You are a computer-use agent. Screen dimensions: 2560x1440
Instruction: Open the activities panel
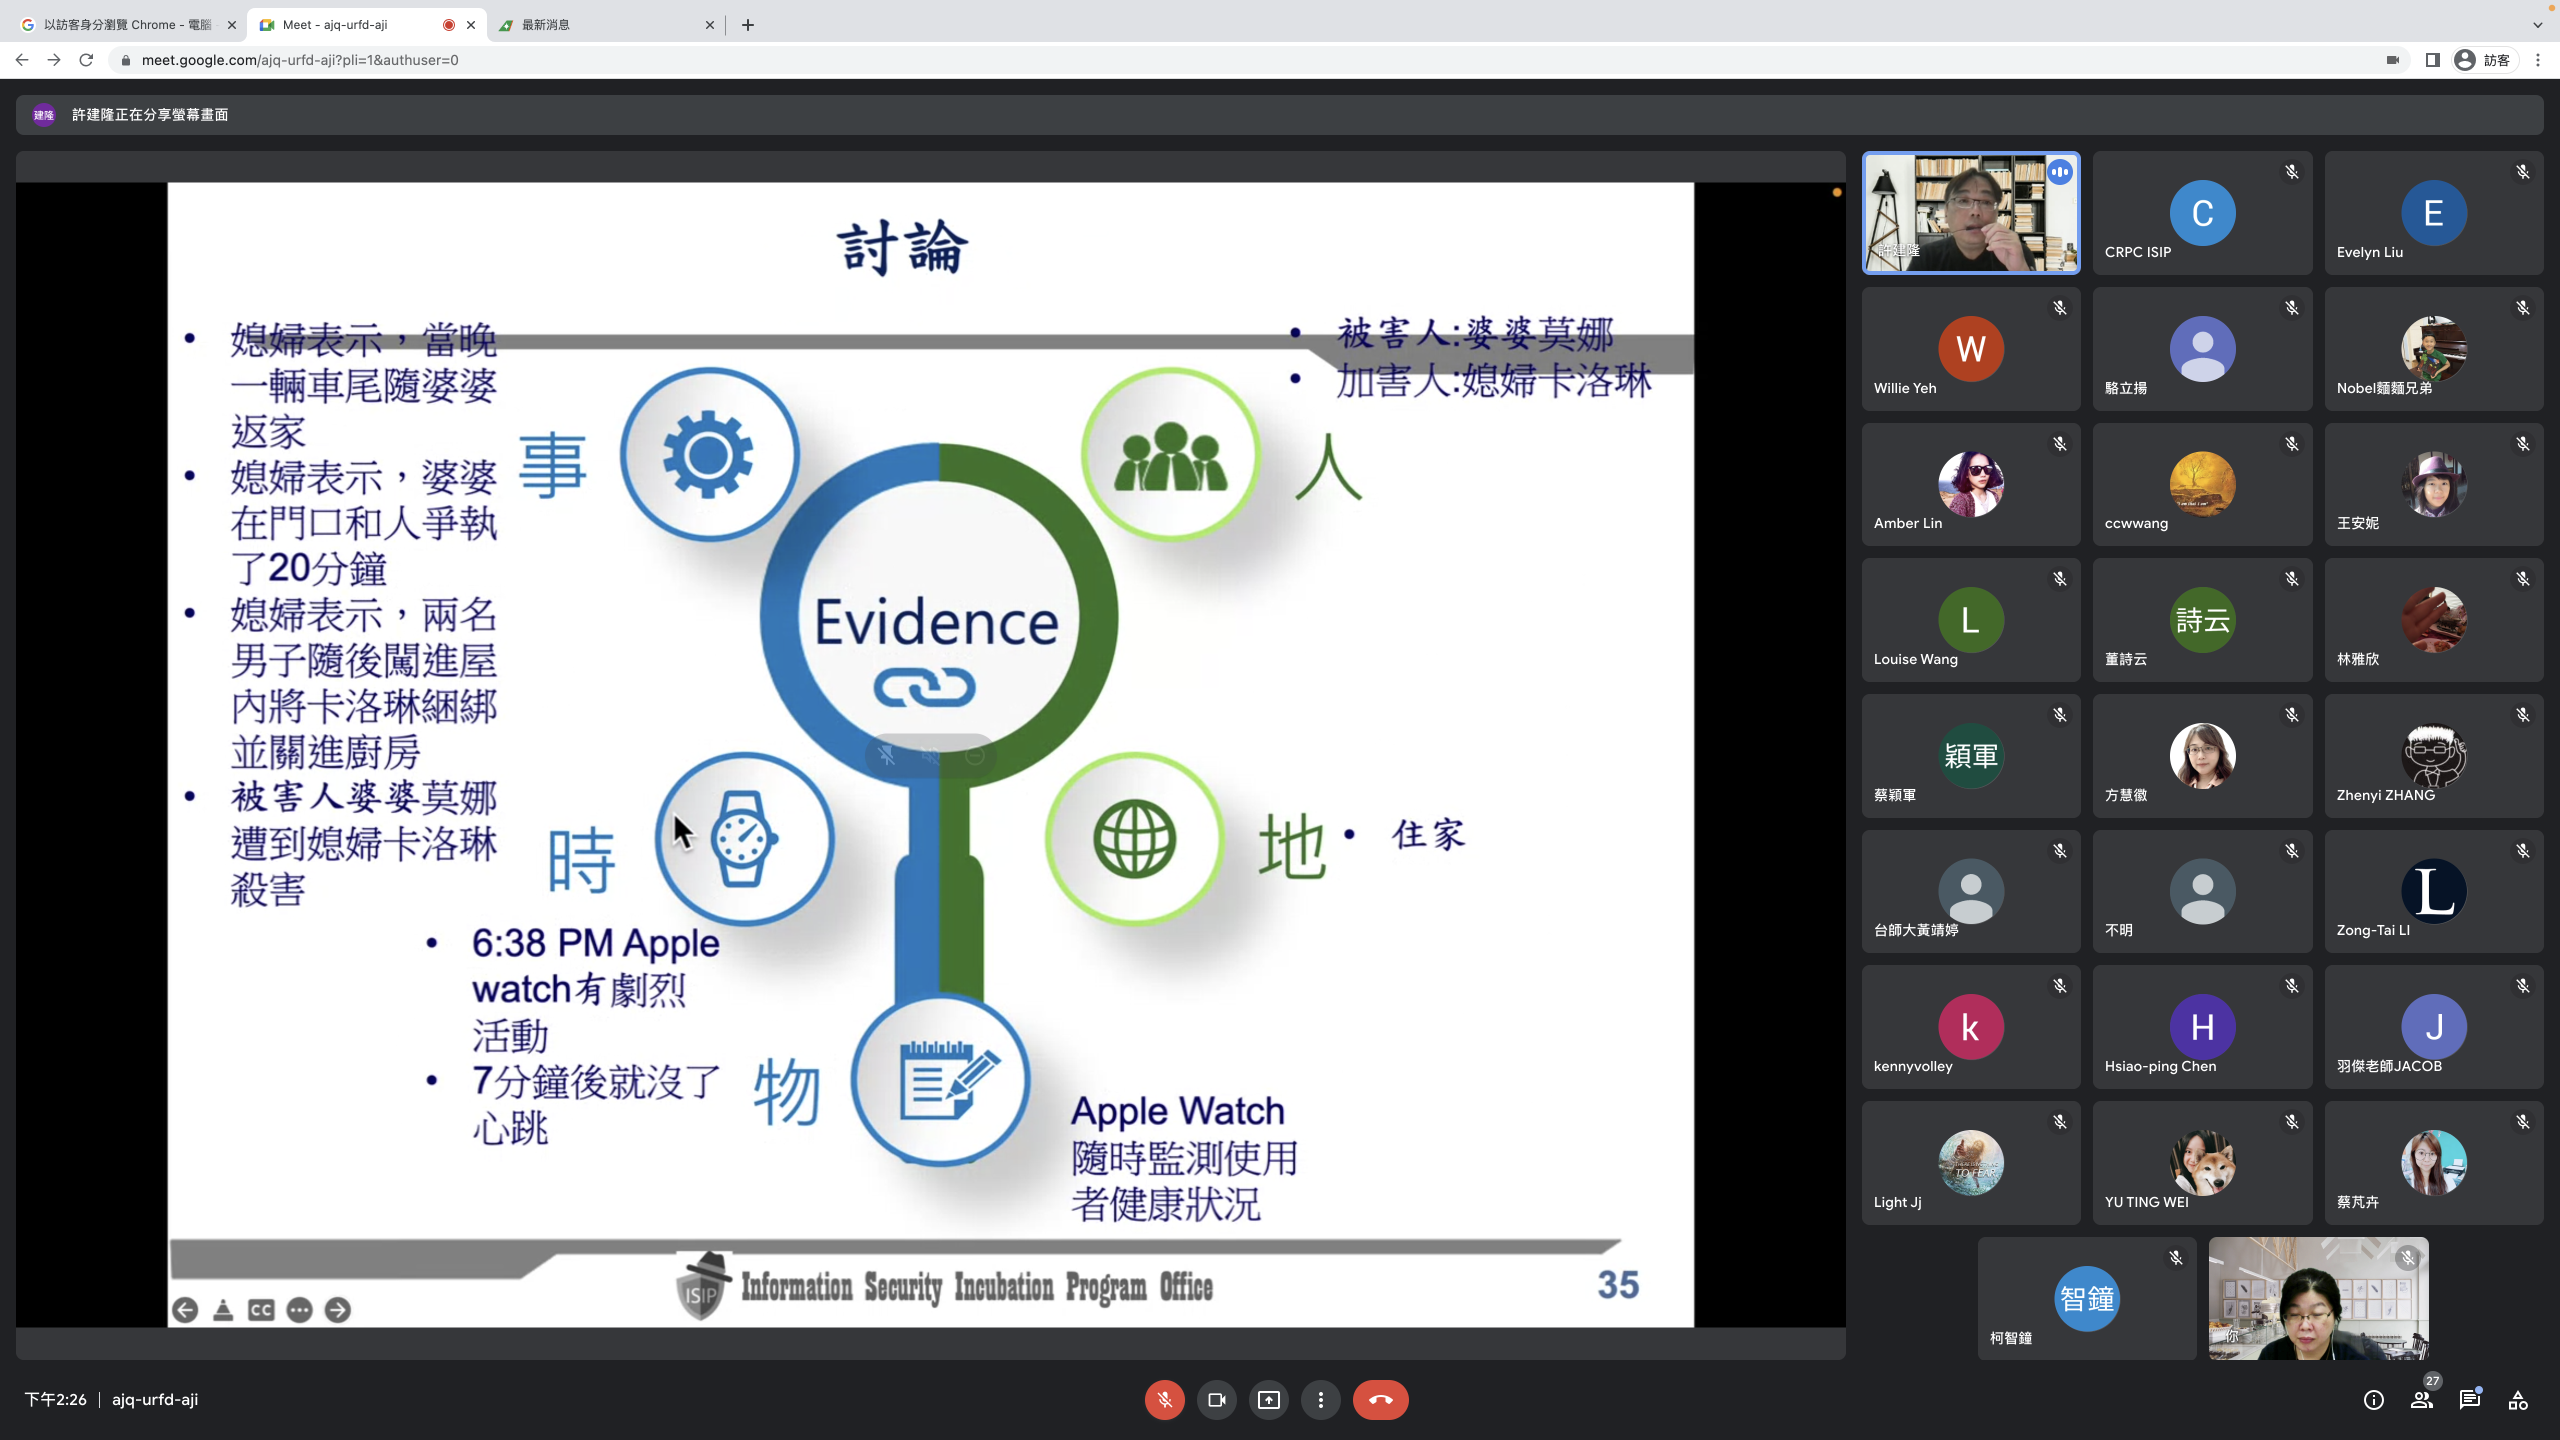(2517, 1400)
